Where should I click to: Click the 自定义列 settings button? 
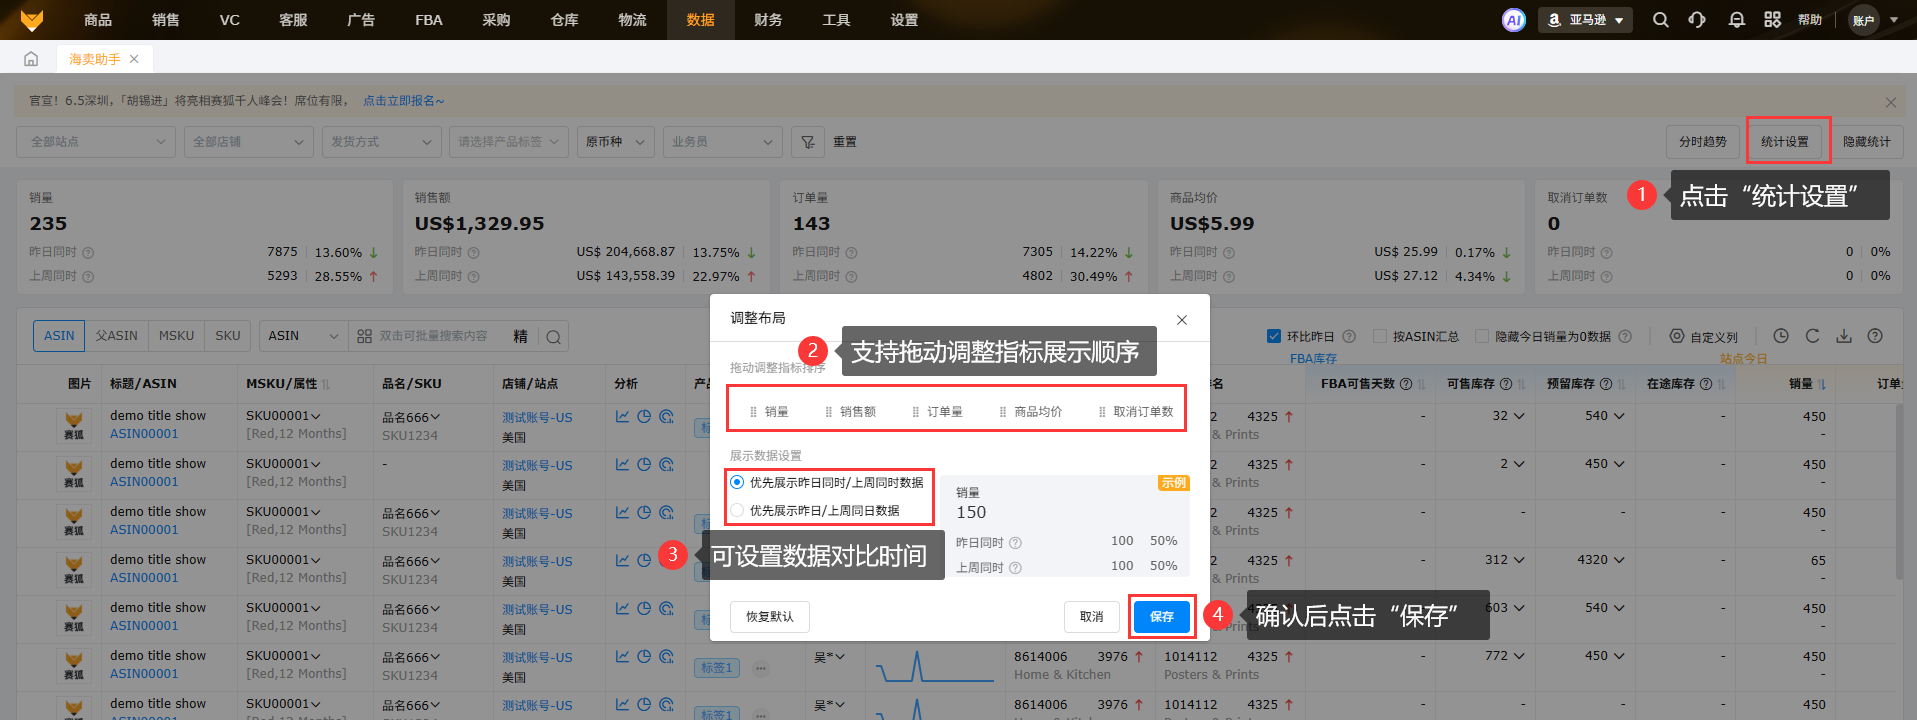coord(1704,337)
